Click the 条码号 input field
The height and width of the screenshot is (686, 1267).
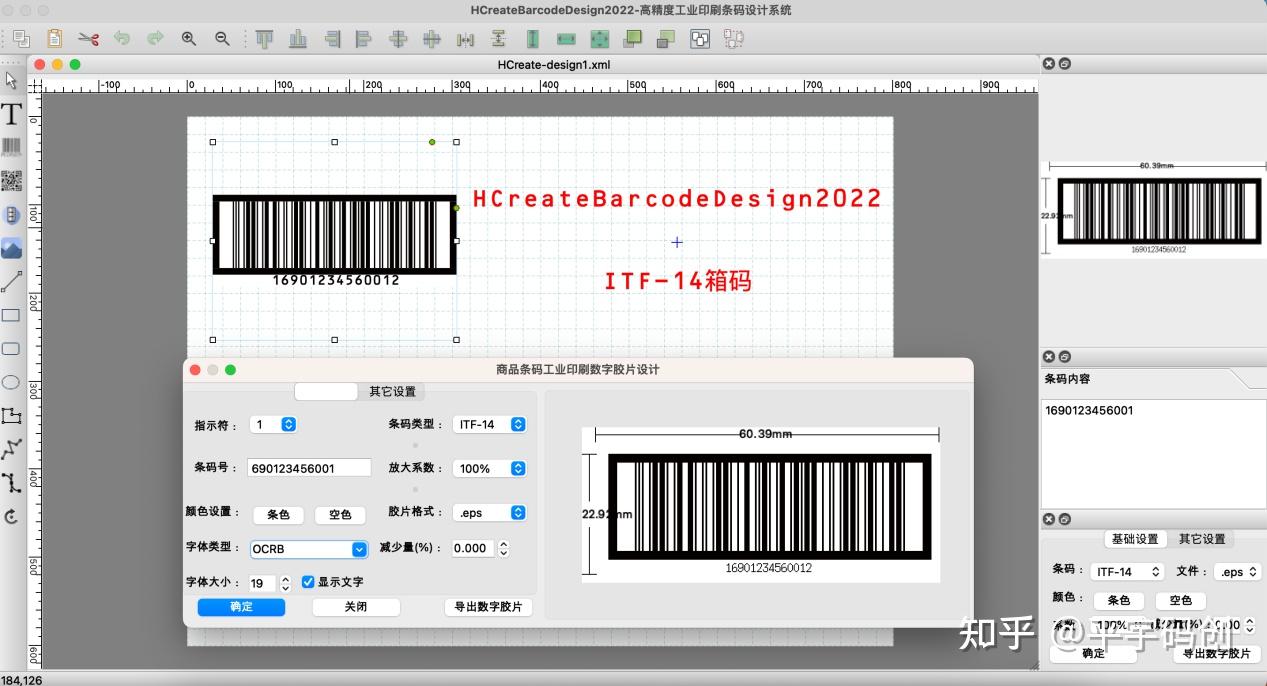(x=308, y=468)
